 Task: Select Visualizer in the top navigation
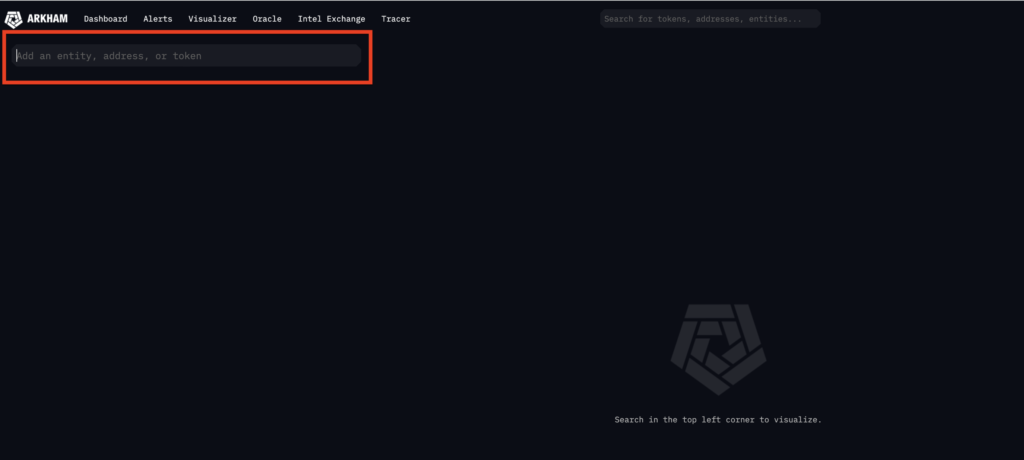tap(212, 19)
